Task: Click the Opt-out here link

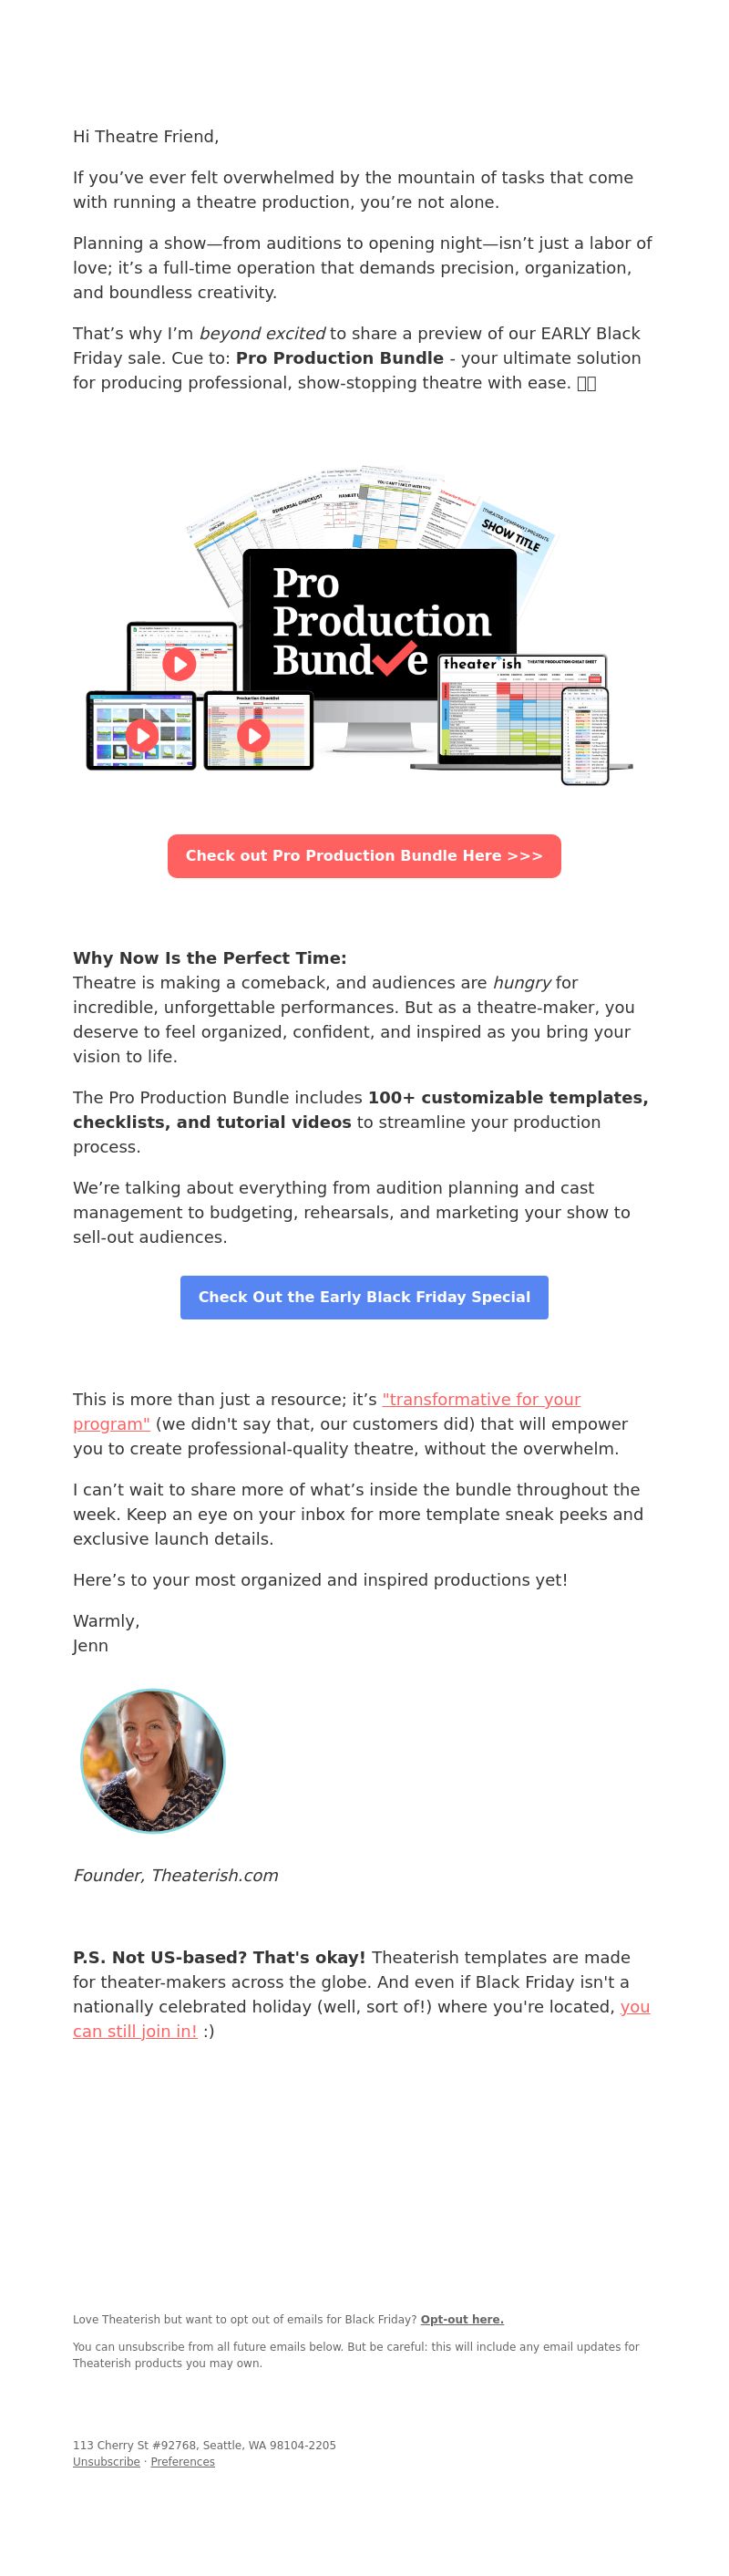Action: [462, 2319]
